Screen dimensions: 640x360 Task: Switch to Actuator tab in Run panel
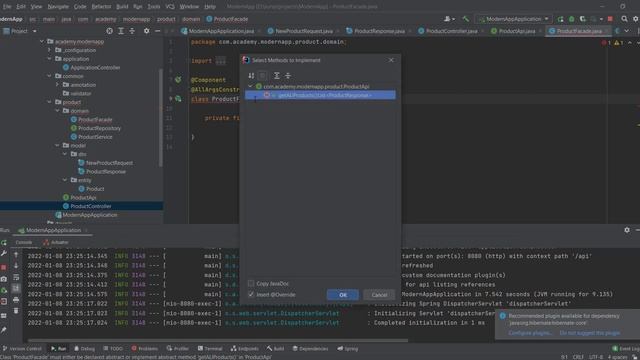(x=56, y=242)
